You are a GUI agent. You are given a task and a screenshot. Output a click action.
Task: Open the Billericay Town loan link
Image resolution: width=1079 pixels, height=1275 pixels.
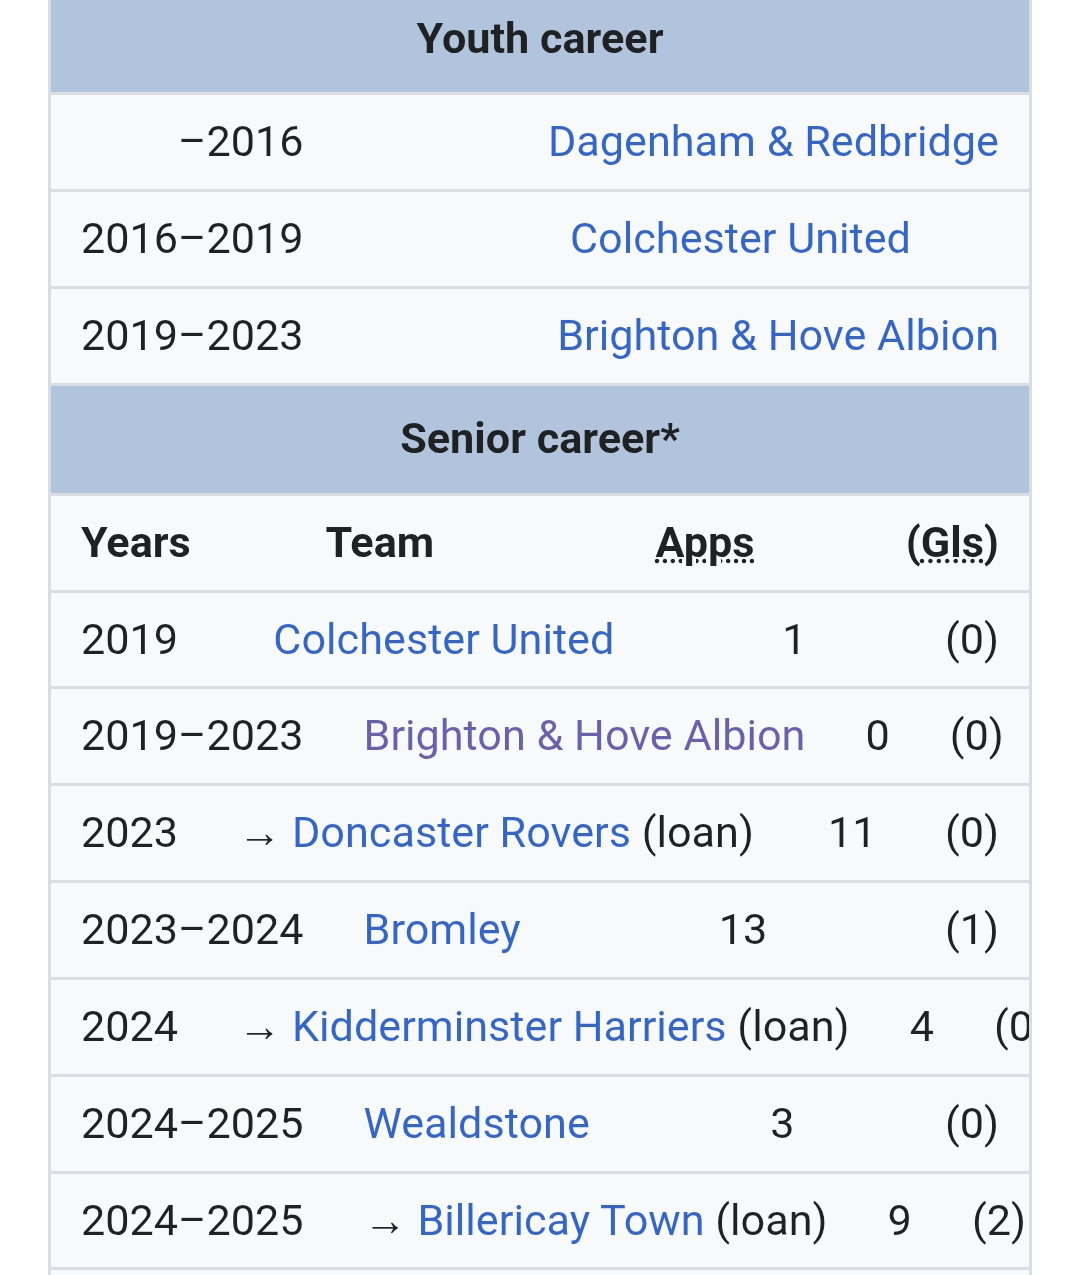click(561, 1221)
